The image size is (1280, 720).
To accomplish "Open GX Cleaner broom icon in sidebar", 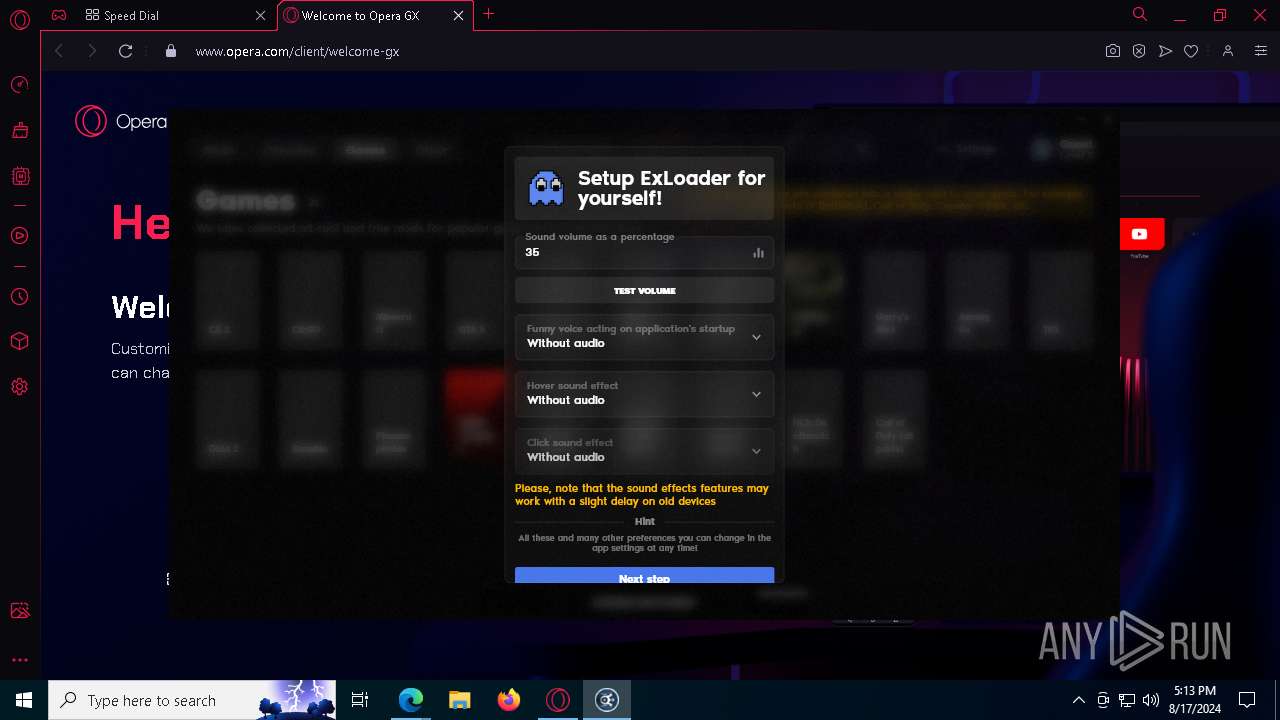I will [19, 130].
